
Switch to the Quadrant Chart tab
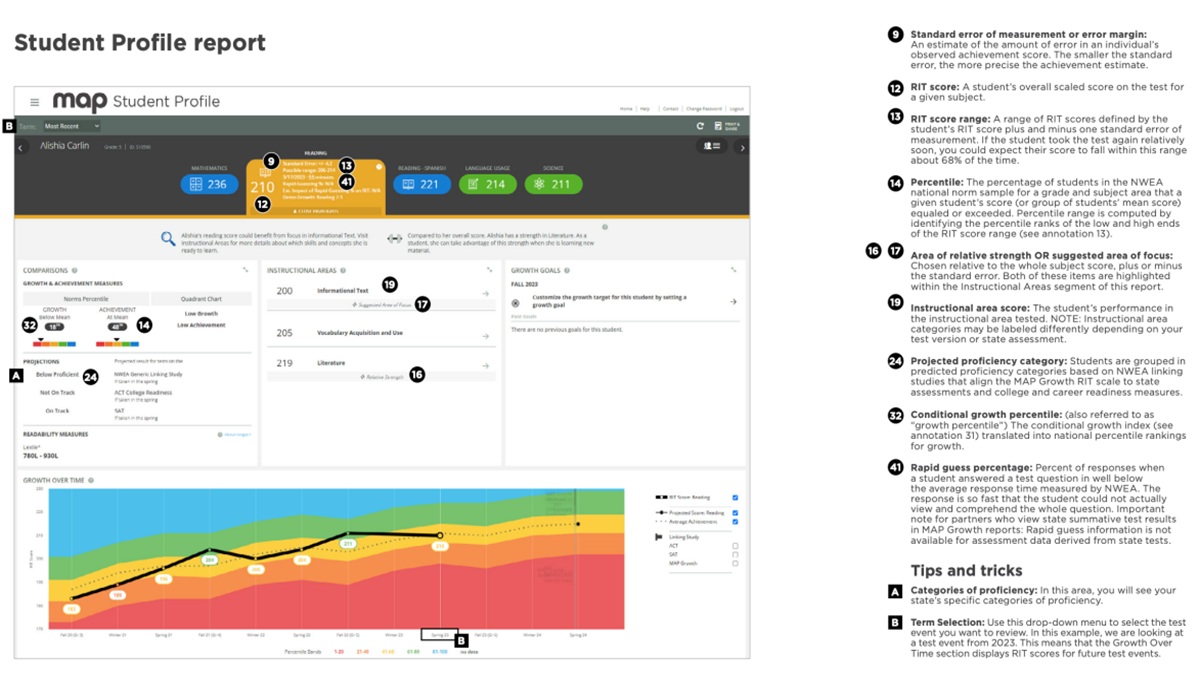coord(200,298)
